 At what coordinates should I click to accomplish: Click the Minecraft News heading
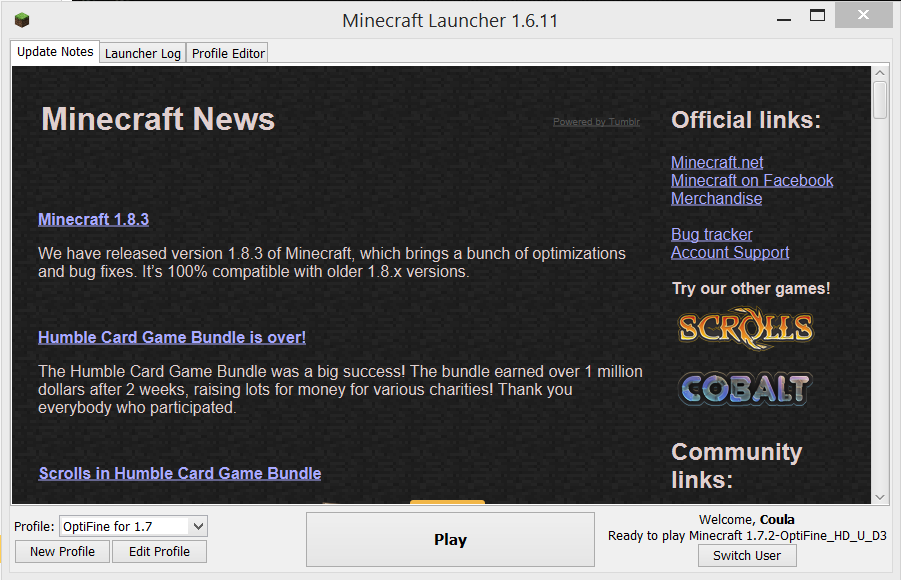pyautogui.click(x=158, y=119)
